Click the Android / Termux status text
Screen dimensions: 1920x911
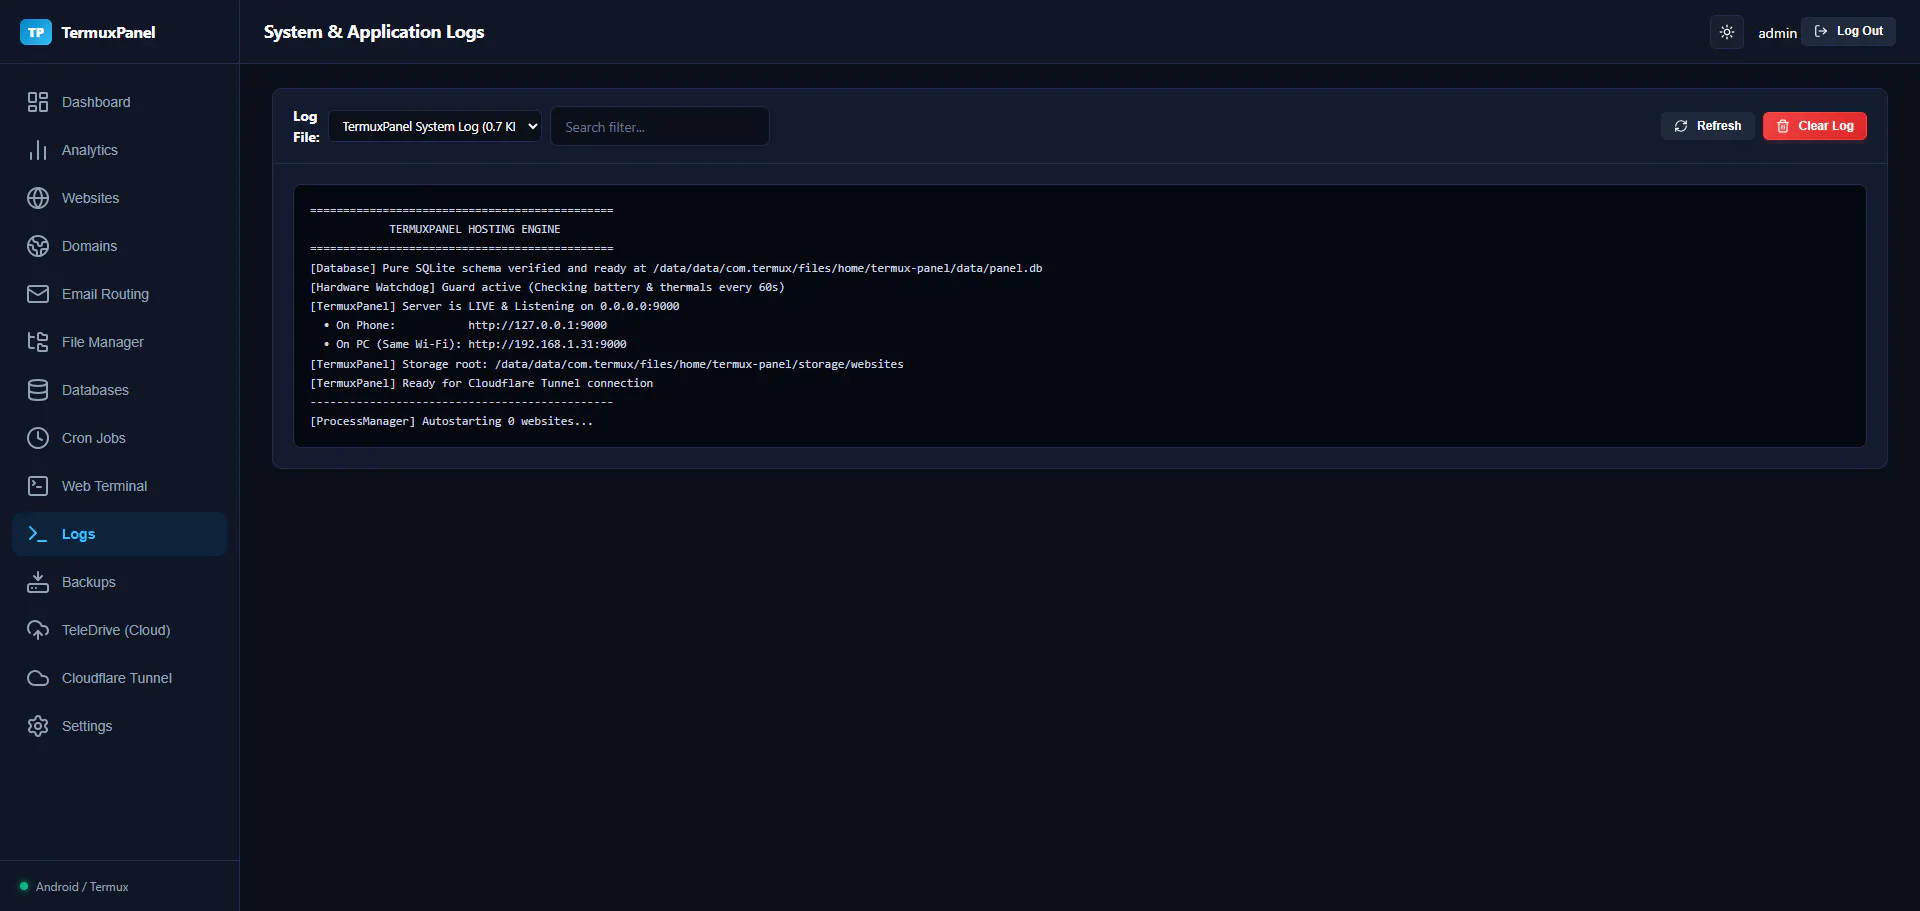pyautogui.click(x=82, y=887)
